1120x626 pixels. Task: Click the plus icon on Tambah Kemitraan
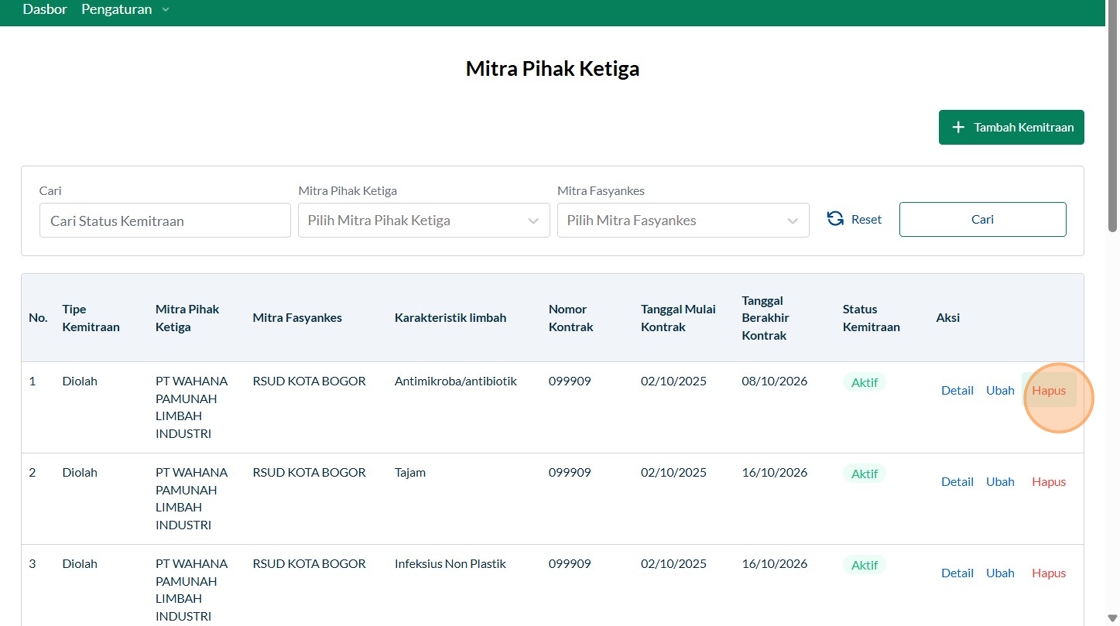coord(959,127)
